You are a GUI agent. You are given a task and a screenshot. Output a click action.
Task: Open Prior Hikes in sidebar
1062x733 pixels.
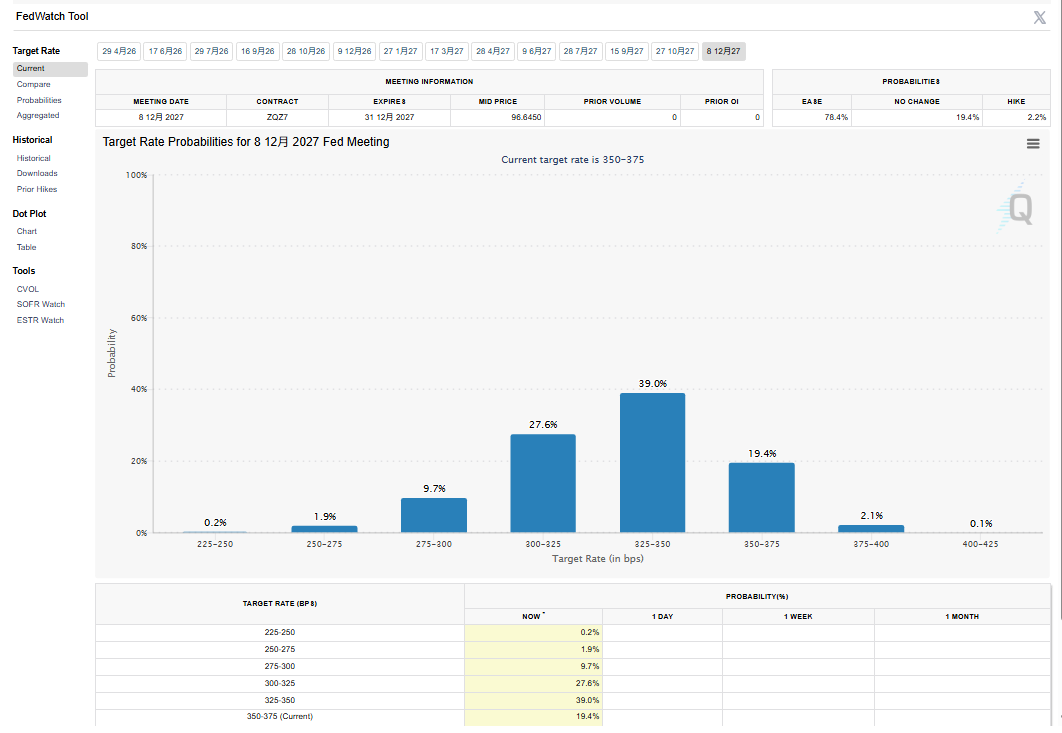click(x=37, y=189)
